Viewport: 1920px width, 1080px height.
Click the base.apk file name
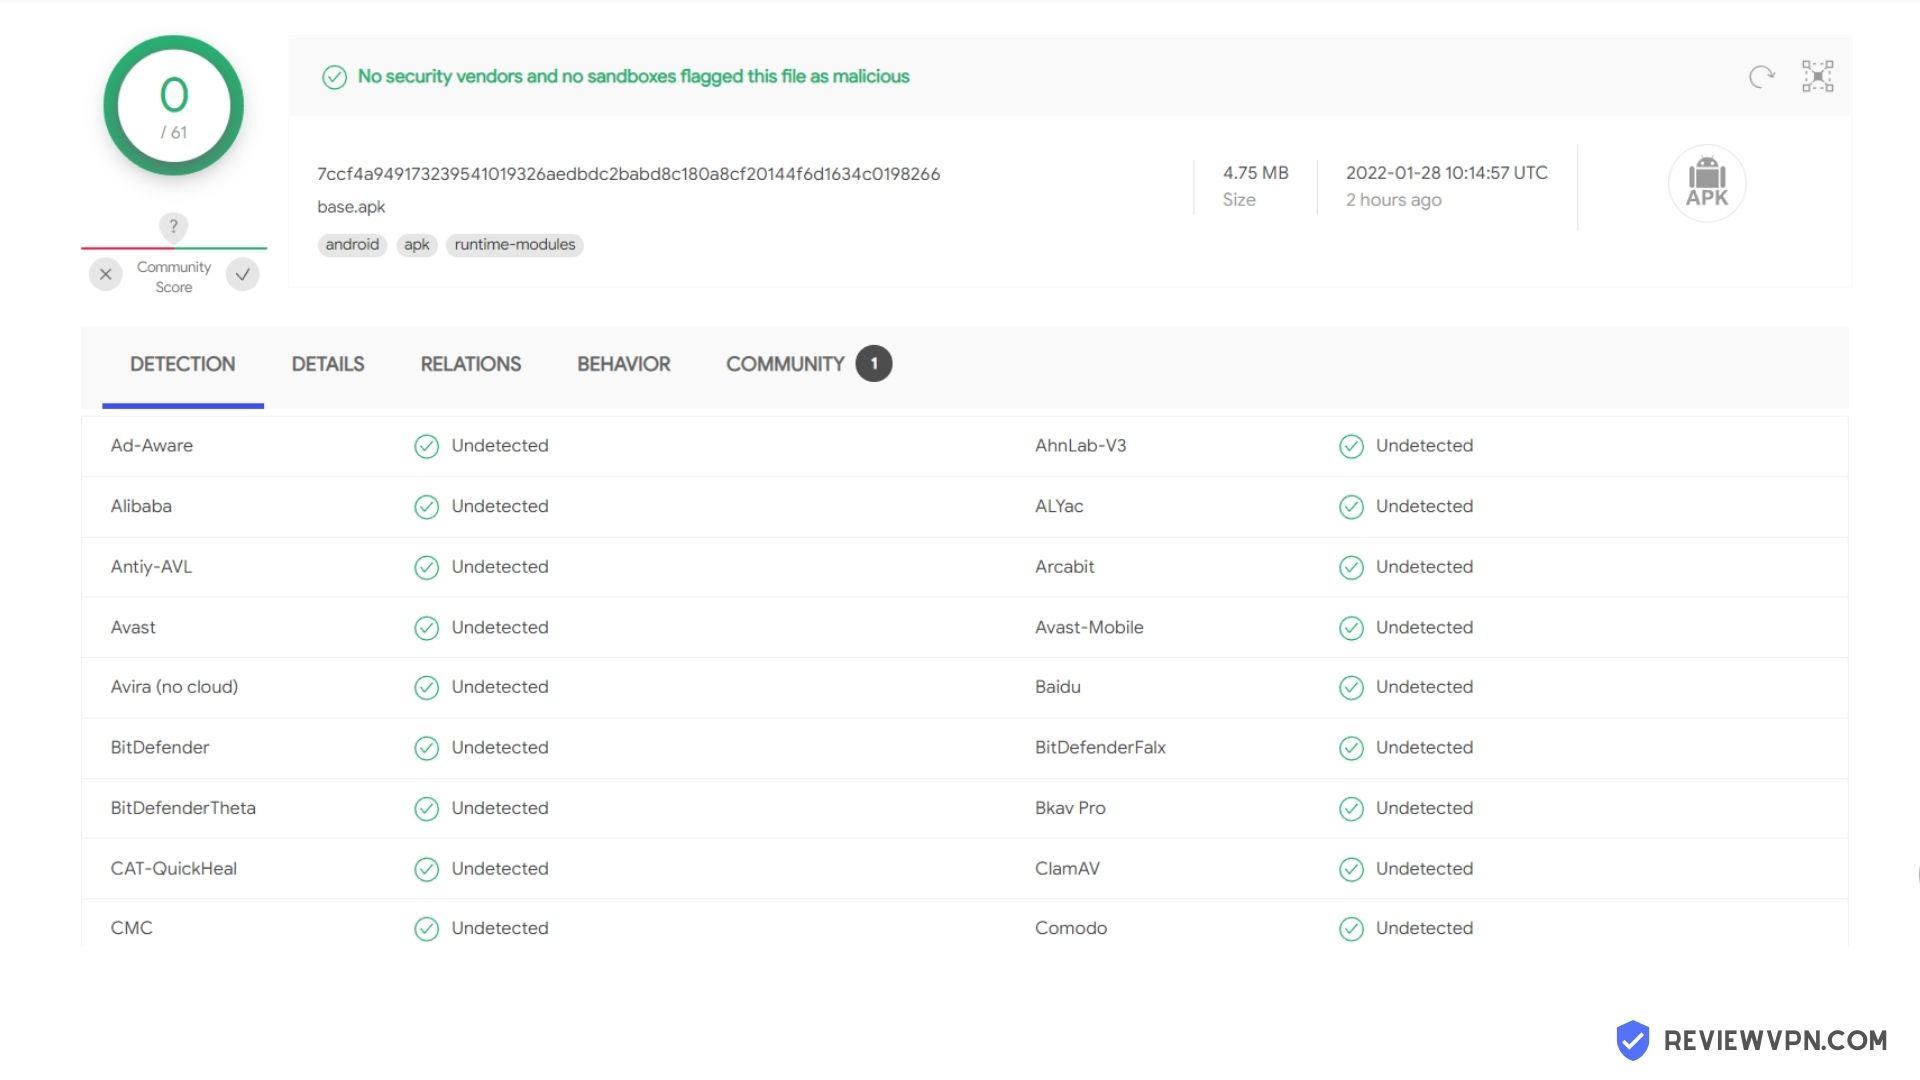(351, 207)
